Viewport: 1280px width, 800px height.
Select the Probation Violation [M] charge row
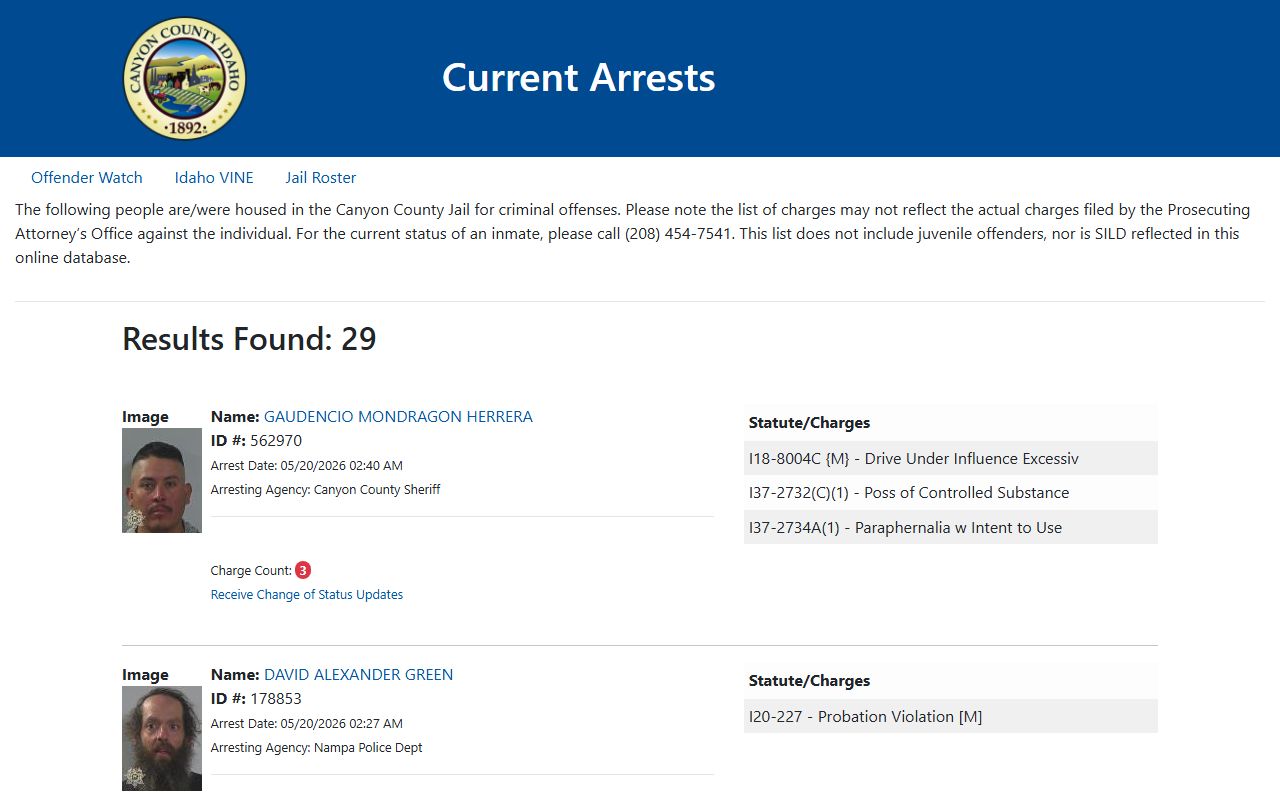pyautogui.click(x=951, y=717)
